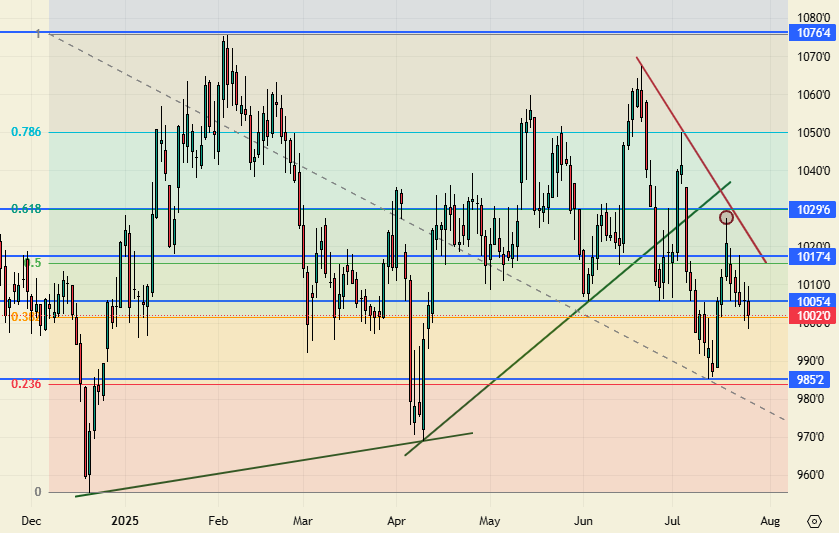Select the 0.618 Fibonacci level label
Viewport: 839px width, 533px height.
pyautogui.click(x=25, y=209)
